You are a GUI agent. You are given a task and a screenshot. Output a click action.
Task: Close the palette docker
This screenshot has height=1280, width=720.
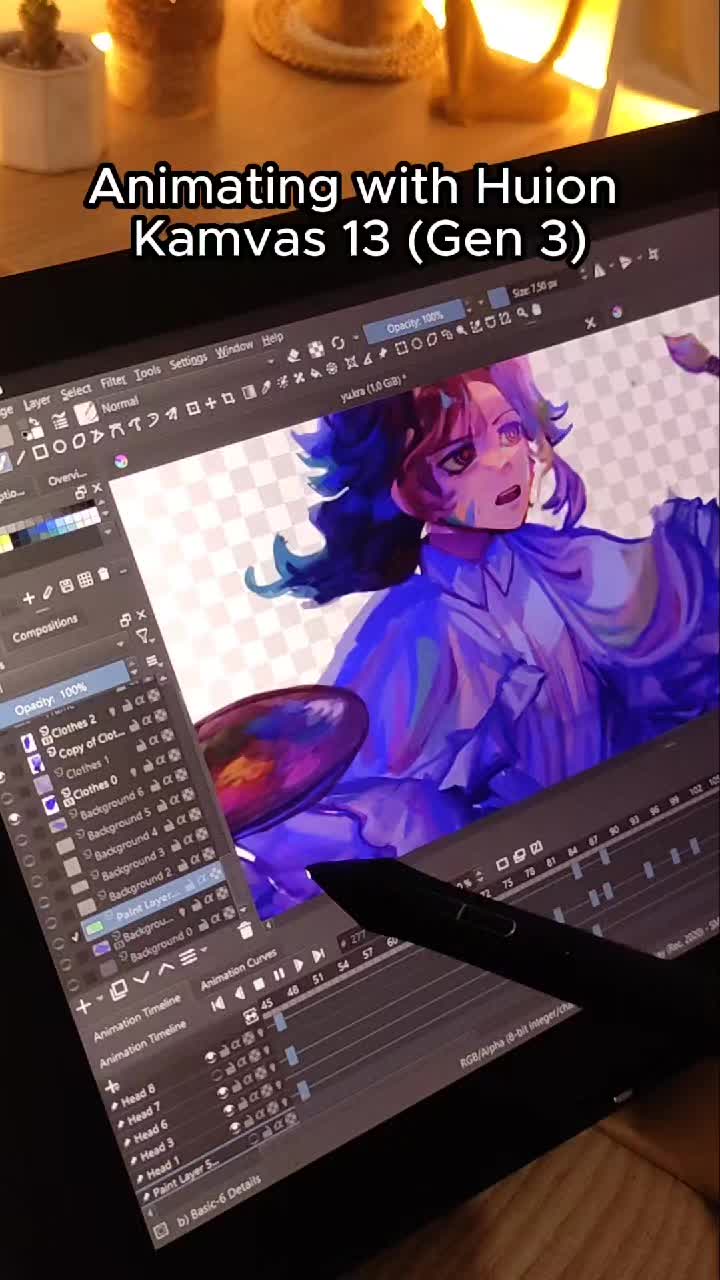pyautogui.click(x=97, y=488)
